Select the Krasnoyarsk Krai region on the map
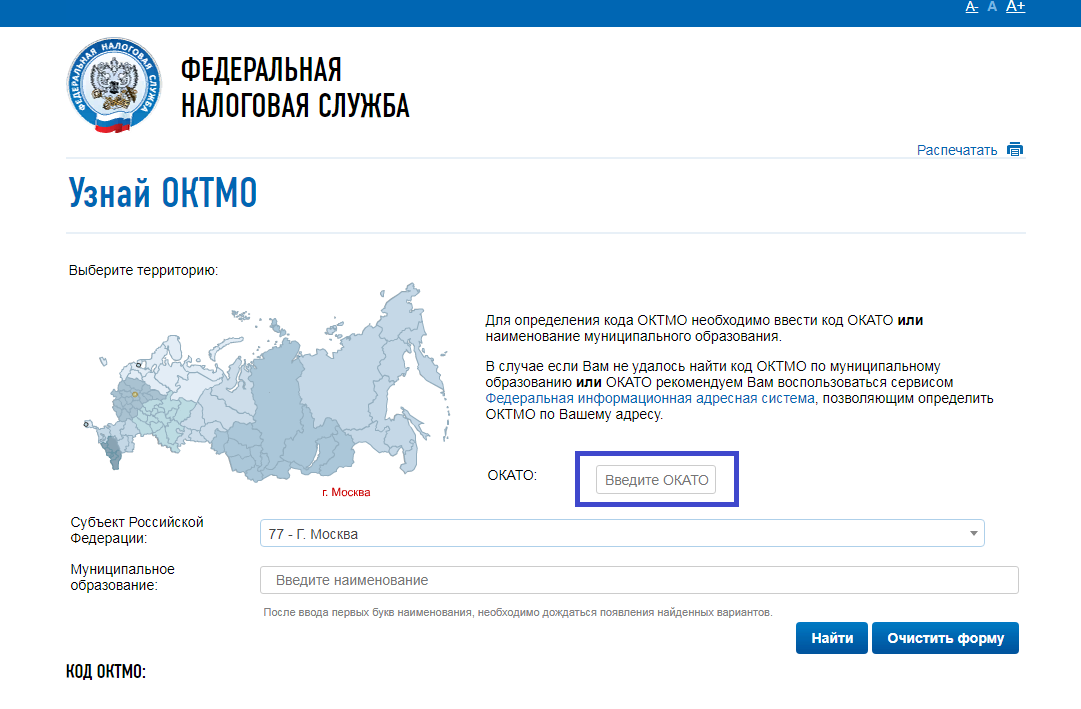The height and width of the screenshot is (709, 1081). click(275, 400)
